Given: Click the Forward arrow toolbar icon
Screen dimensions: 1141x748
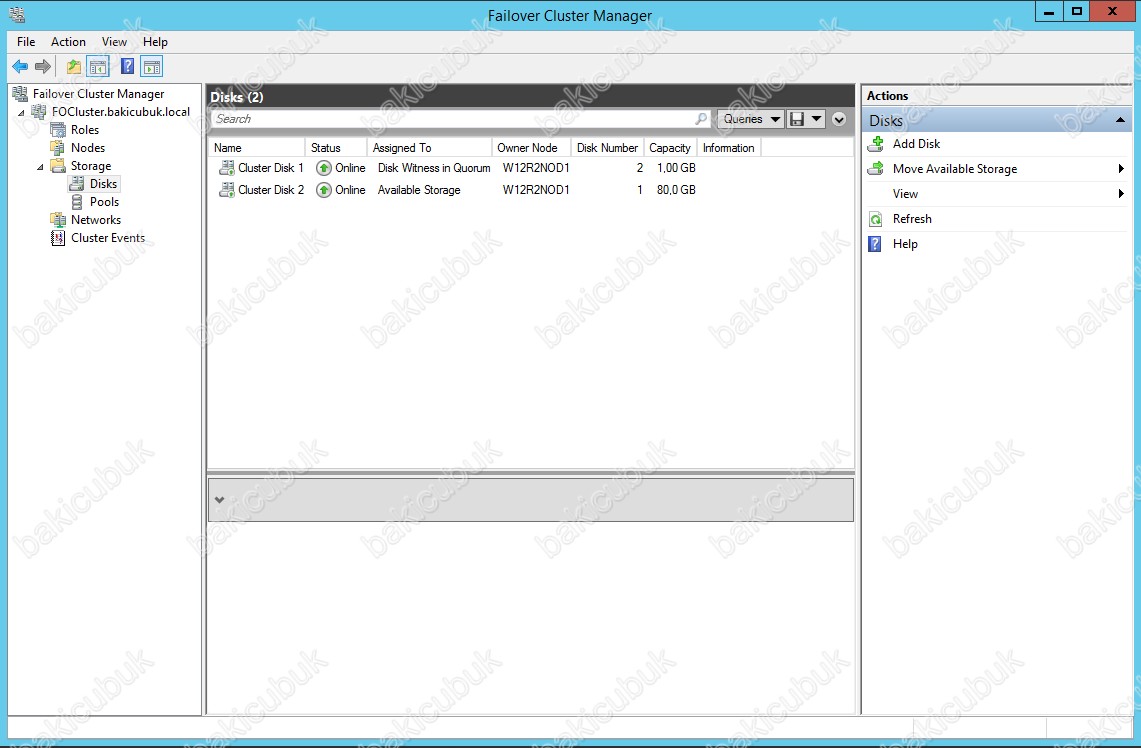Looking at the screenshot, I should (44, 67).
